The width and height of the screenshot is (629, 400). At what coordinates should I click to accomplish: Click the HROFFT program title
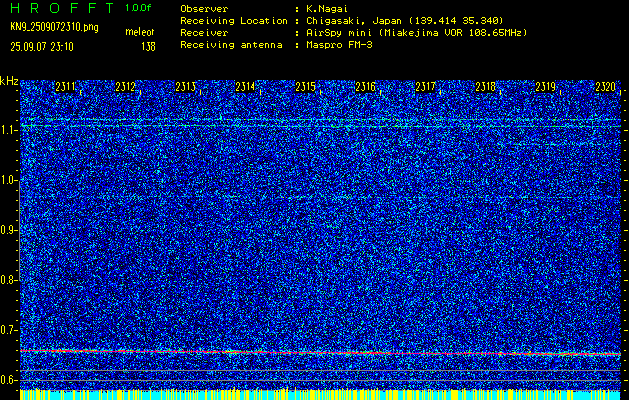click(62, 8)
